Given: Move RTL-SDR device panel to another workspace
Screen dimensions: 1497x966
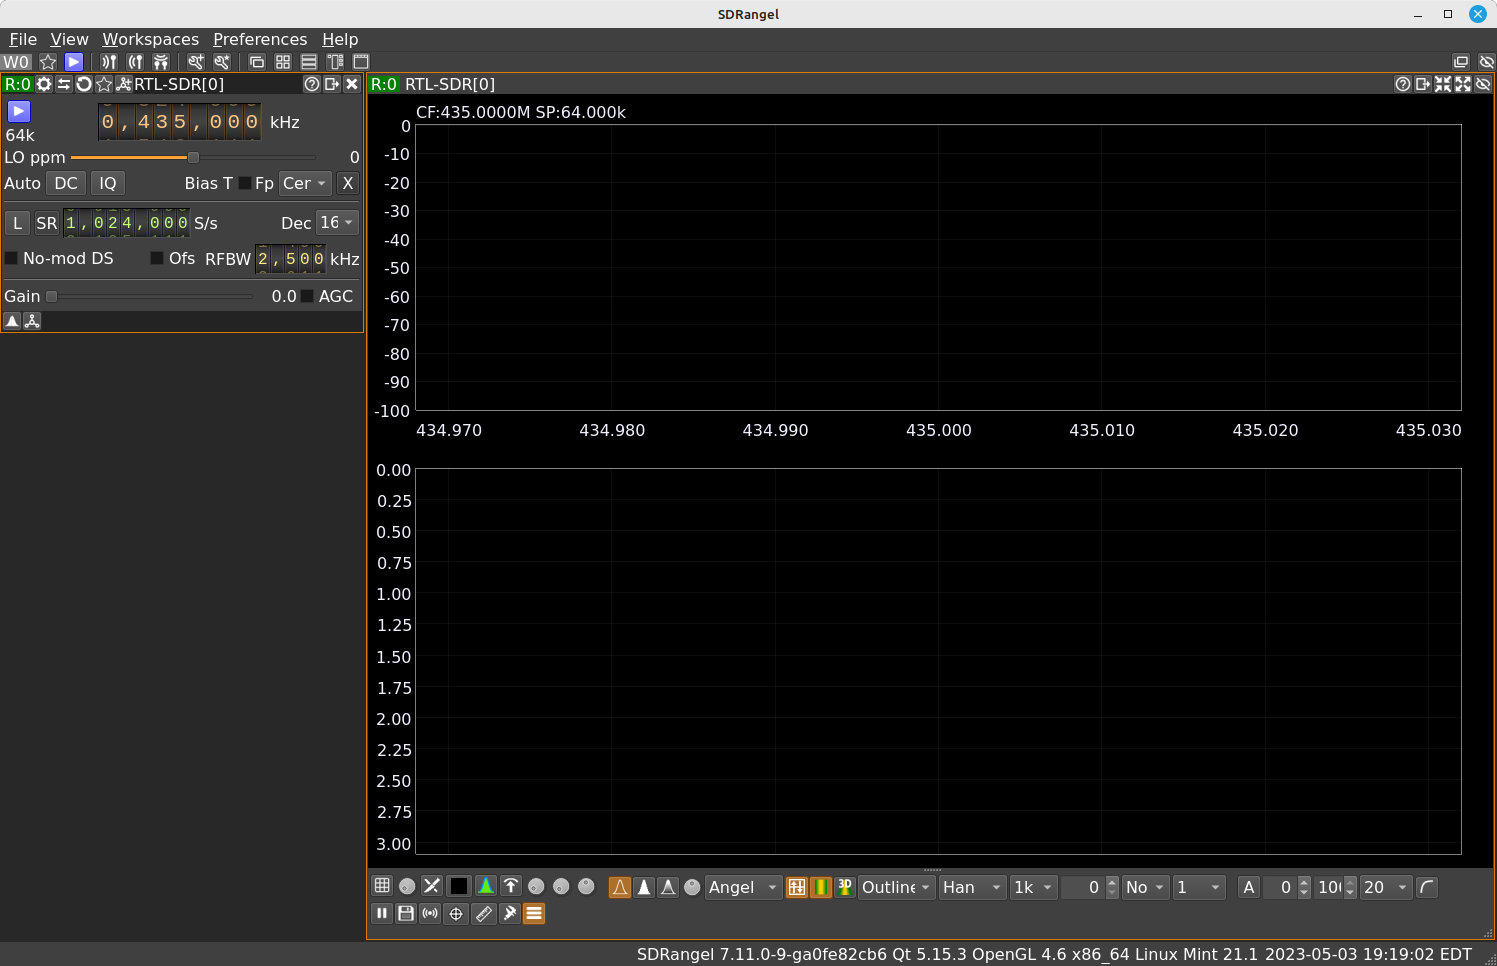Looking at the screenshot, I should [x=332, y=84].
